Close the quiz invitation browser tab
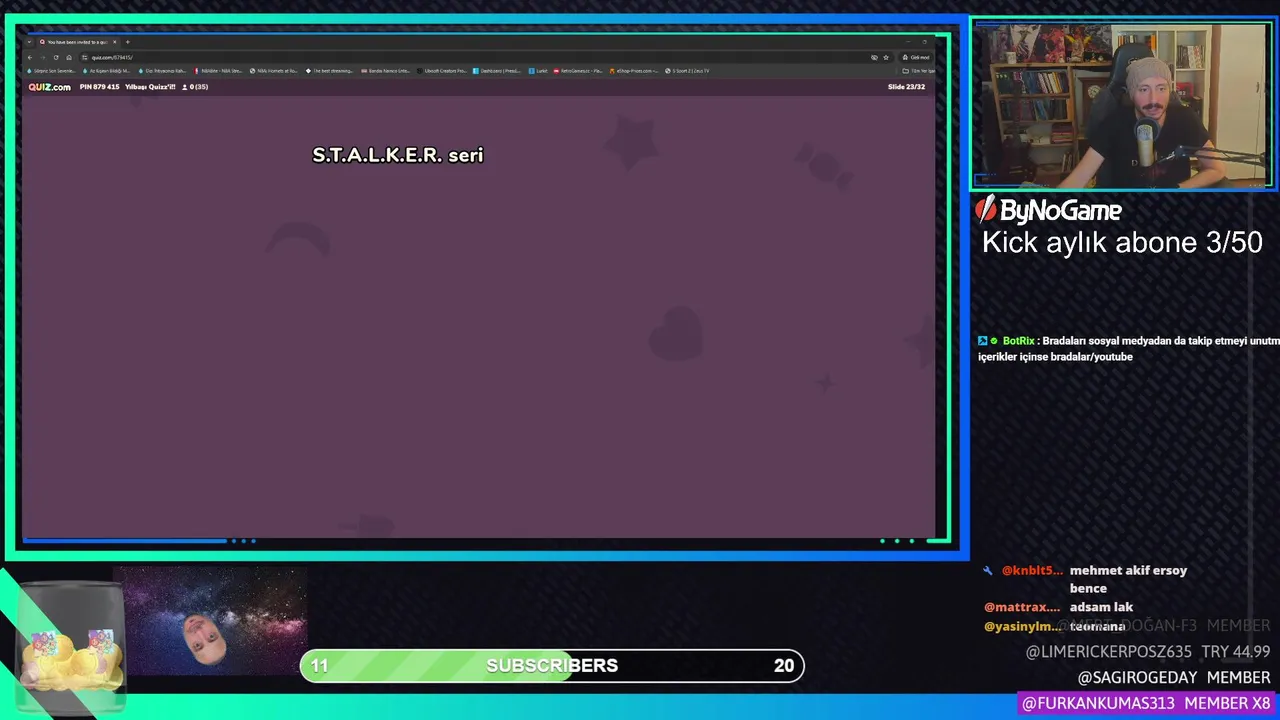1280x720 pixels. click(x=115, y=42)
